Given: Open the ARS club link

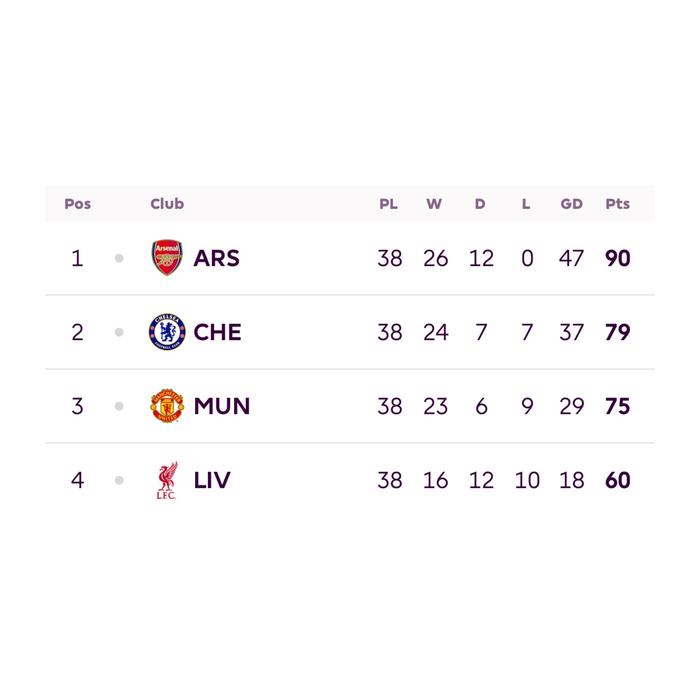Looking at the screenshot, I should point(217,258).
